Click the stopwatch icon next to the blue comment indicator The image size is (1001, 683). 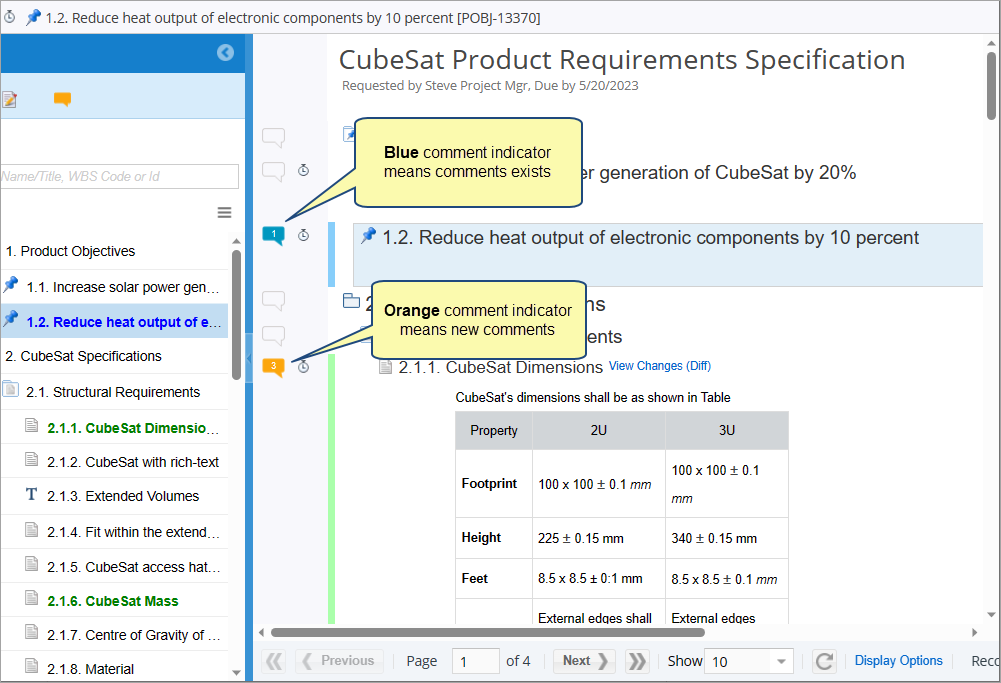point(304,235)
